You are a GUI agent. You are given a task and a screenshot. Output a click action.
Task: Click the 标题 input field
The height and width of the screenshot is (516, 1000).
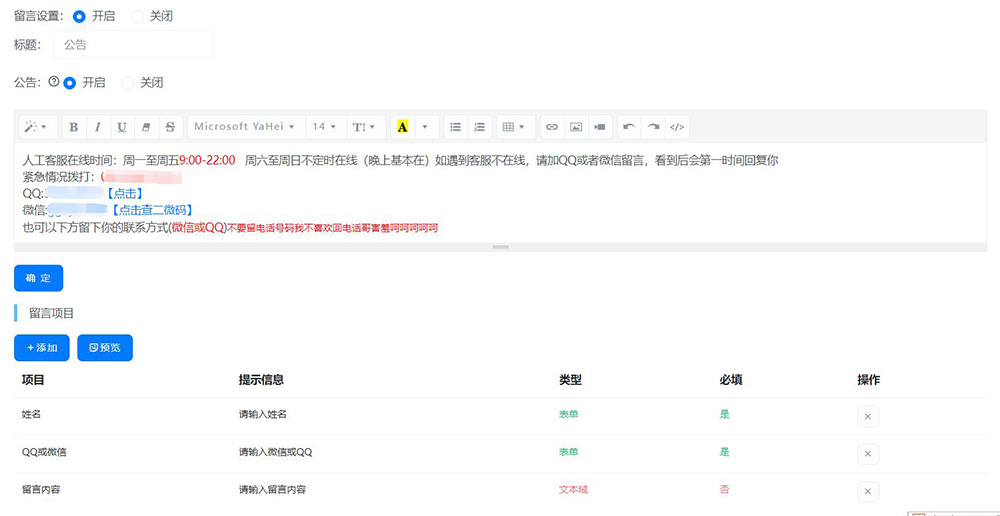point(132,45)
